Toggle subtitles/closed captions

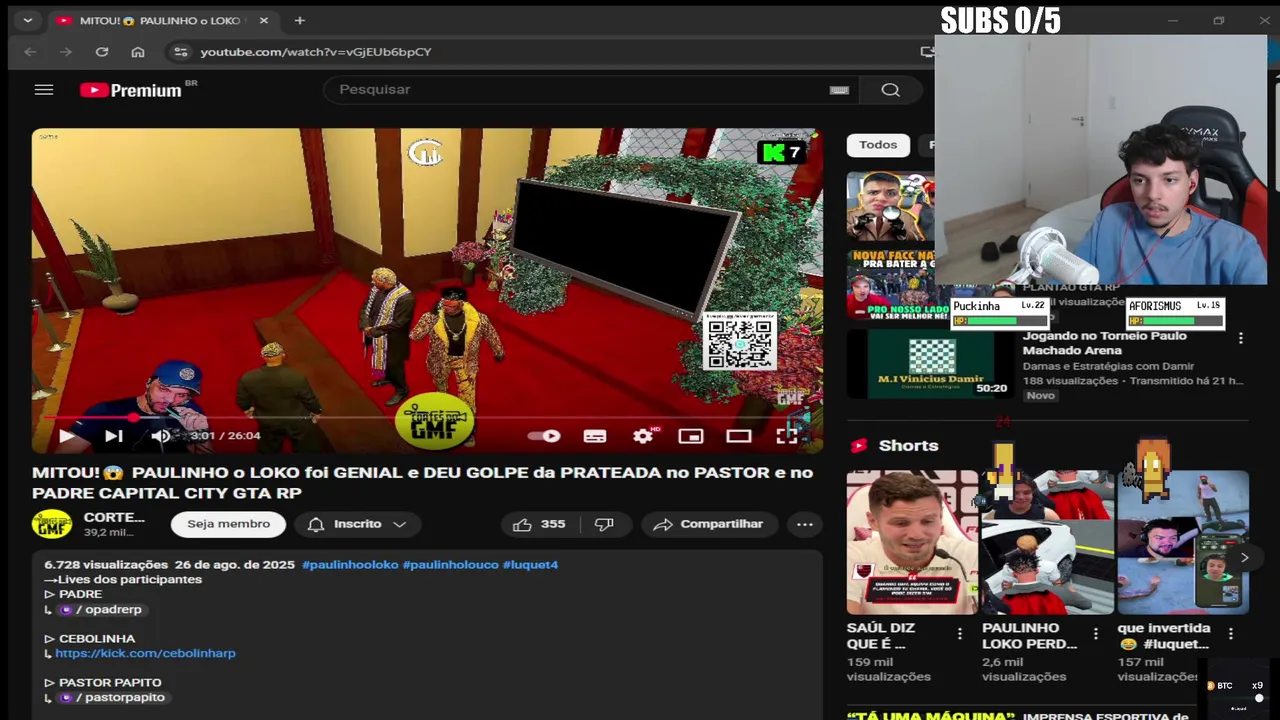(x=595, y=436)
